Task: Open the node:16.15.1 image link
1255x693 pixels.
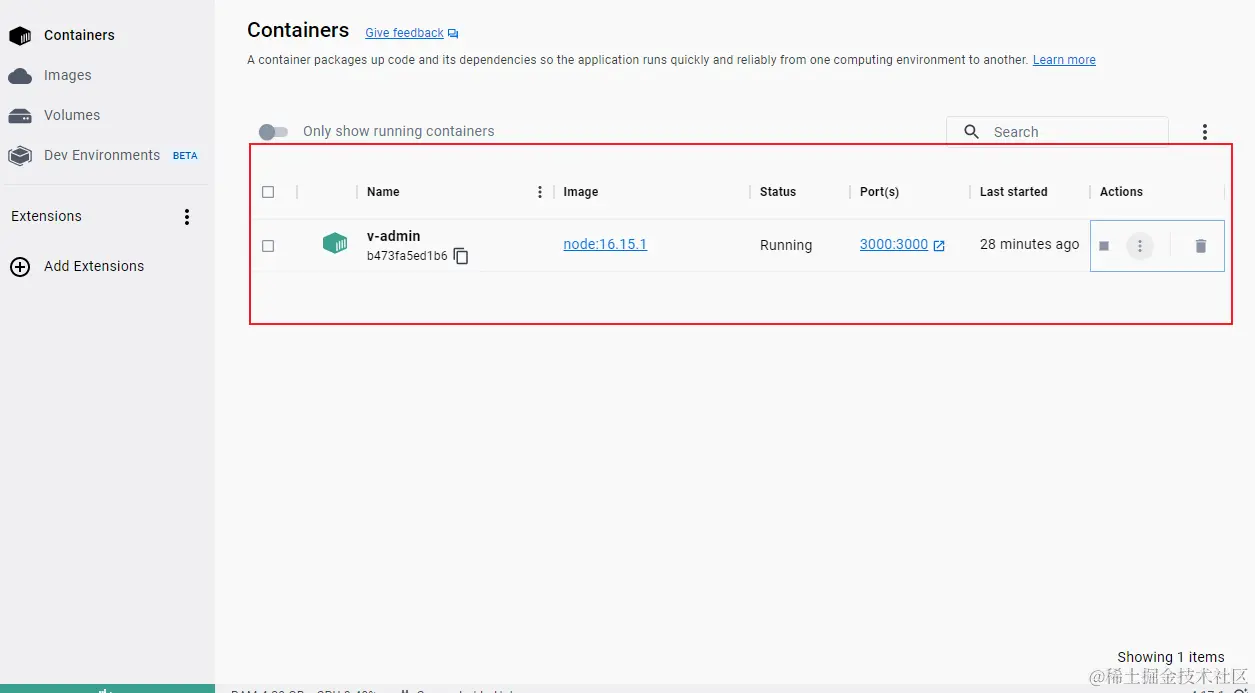Action: [x=605, y=244]
